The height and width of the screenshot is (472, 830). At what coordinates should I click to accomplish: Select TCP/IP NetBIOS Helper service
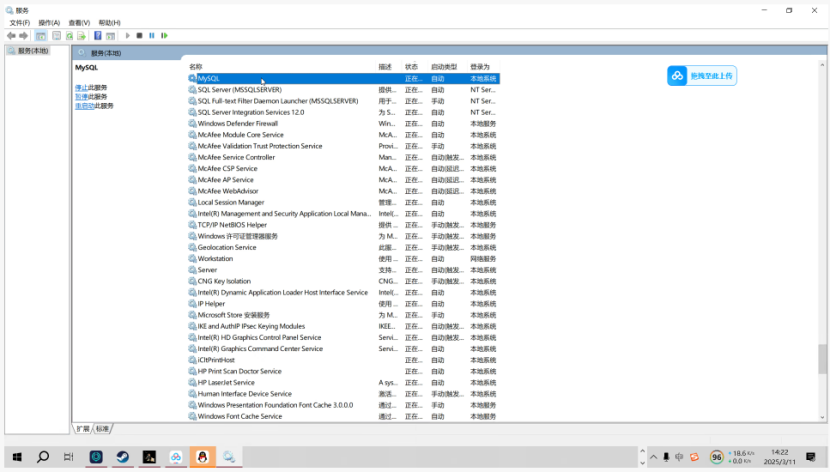click(x=344, y=225)
